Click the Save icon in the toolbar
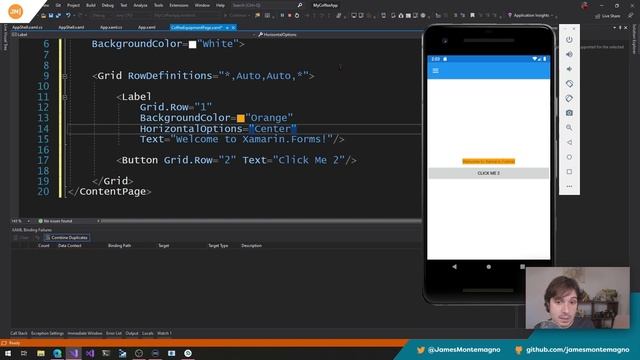Image resolution: width=640 pixels, height=360 pixels. point(51,16)
